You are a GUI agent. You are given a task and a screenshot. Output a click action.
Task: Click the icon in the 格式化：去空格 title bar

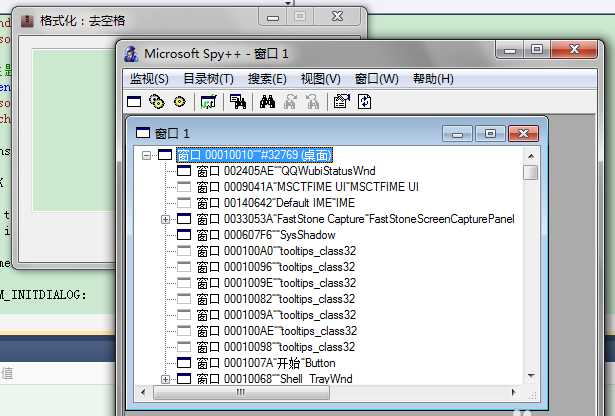pyautogui.click(x=27, y=20)
